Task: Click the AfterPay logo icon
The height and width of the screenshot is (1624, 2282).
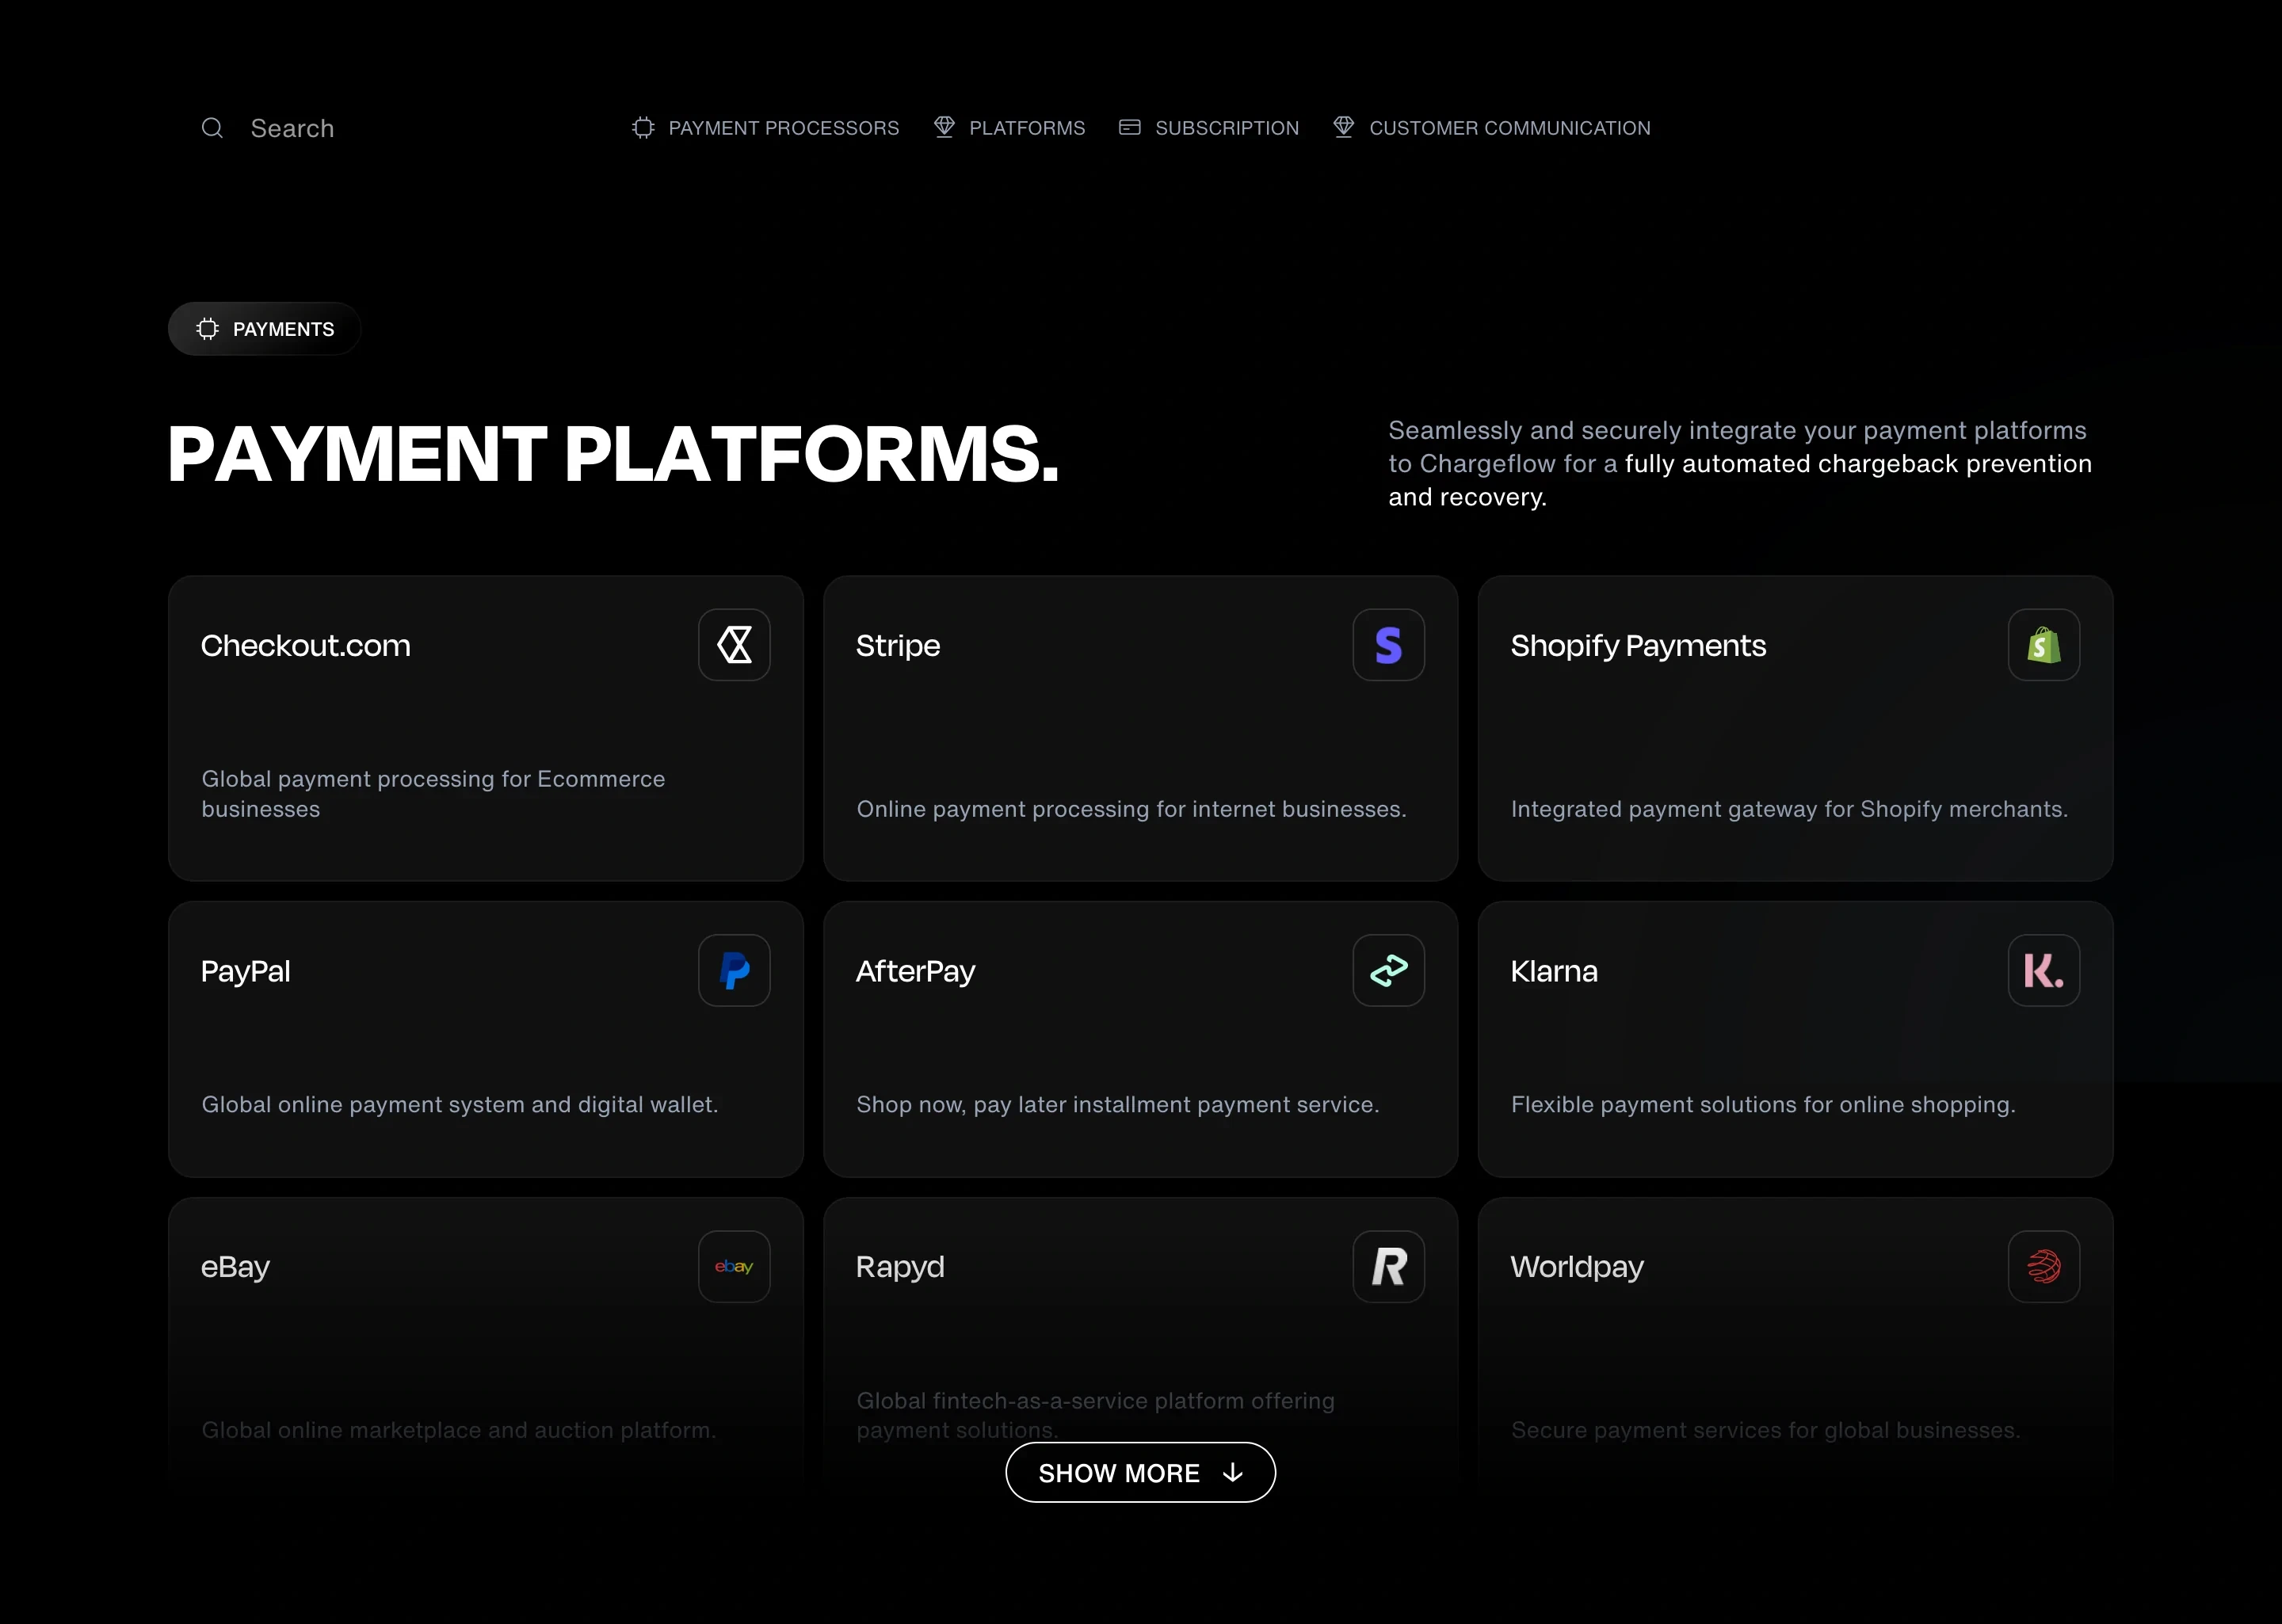Action: tap(1388, 970)
